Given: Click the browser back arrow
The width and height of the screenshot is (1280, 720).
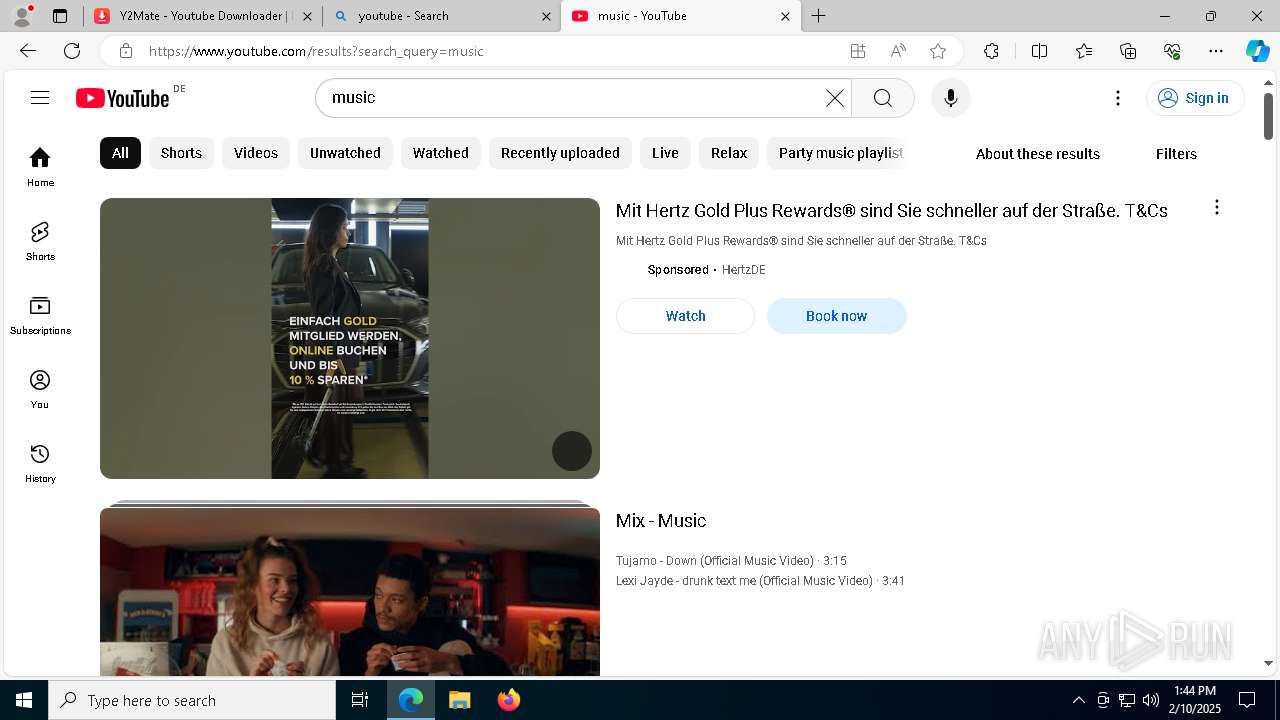Looking at the screenshot, I should pyautogui.click(x=28, y=51).
